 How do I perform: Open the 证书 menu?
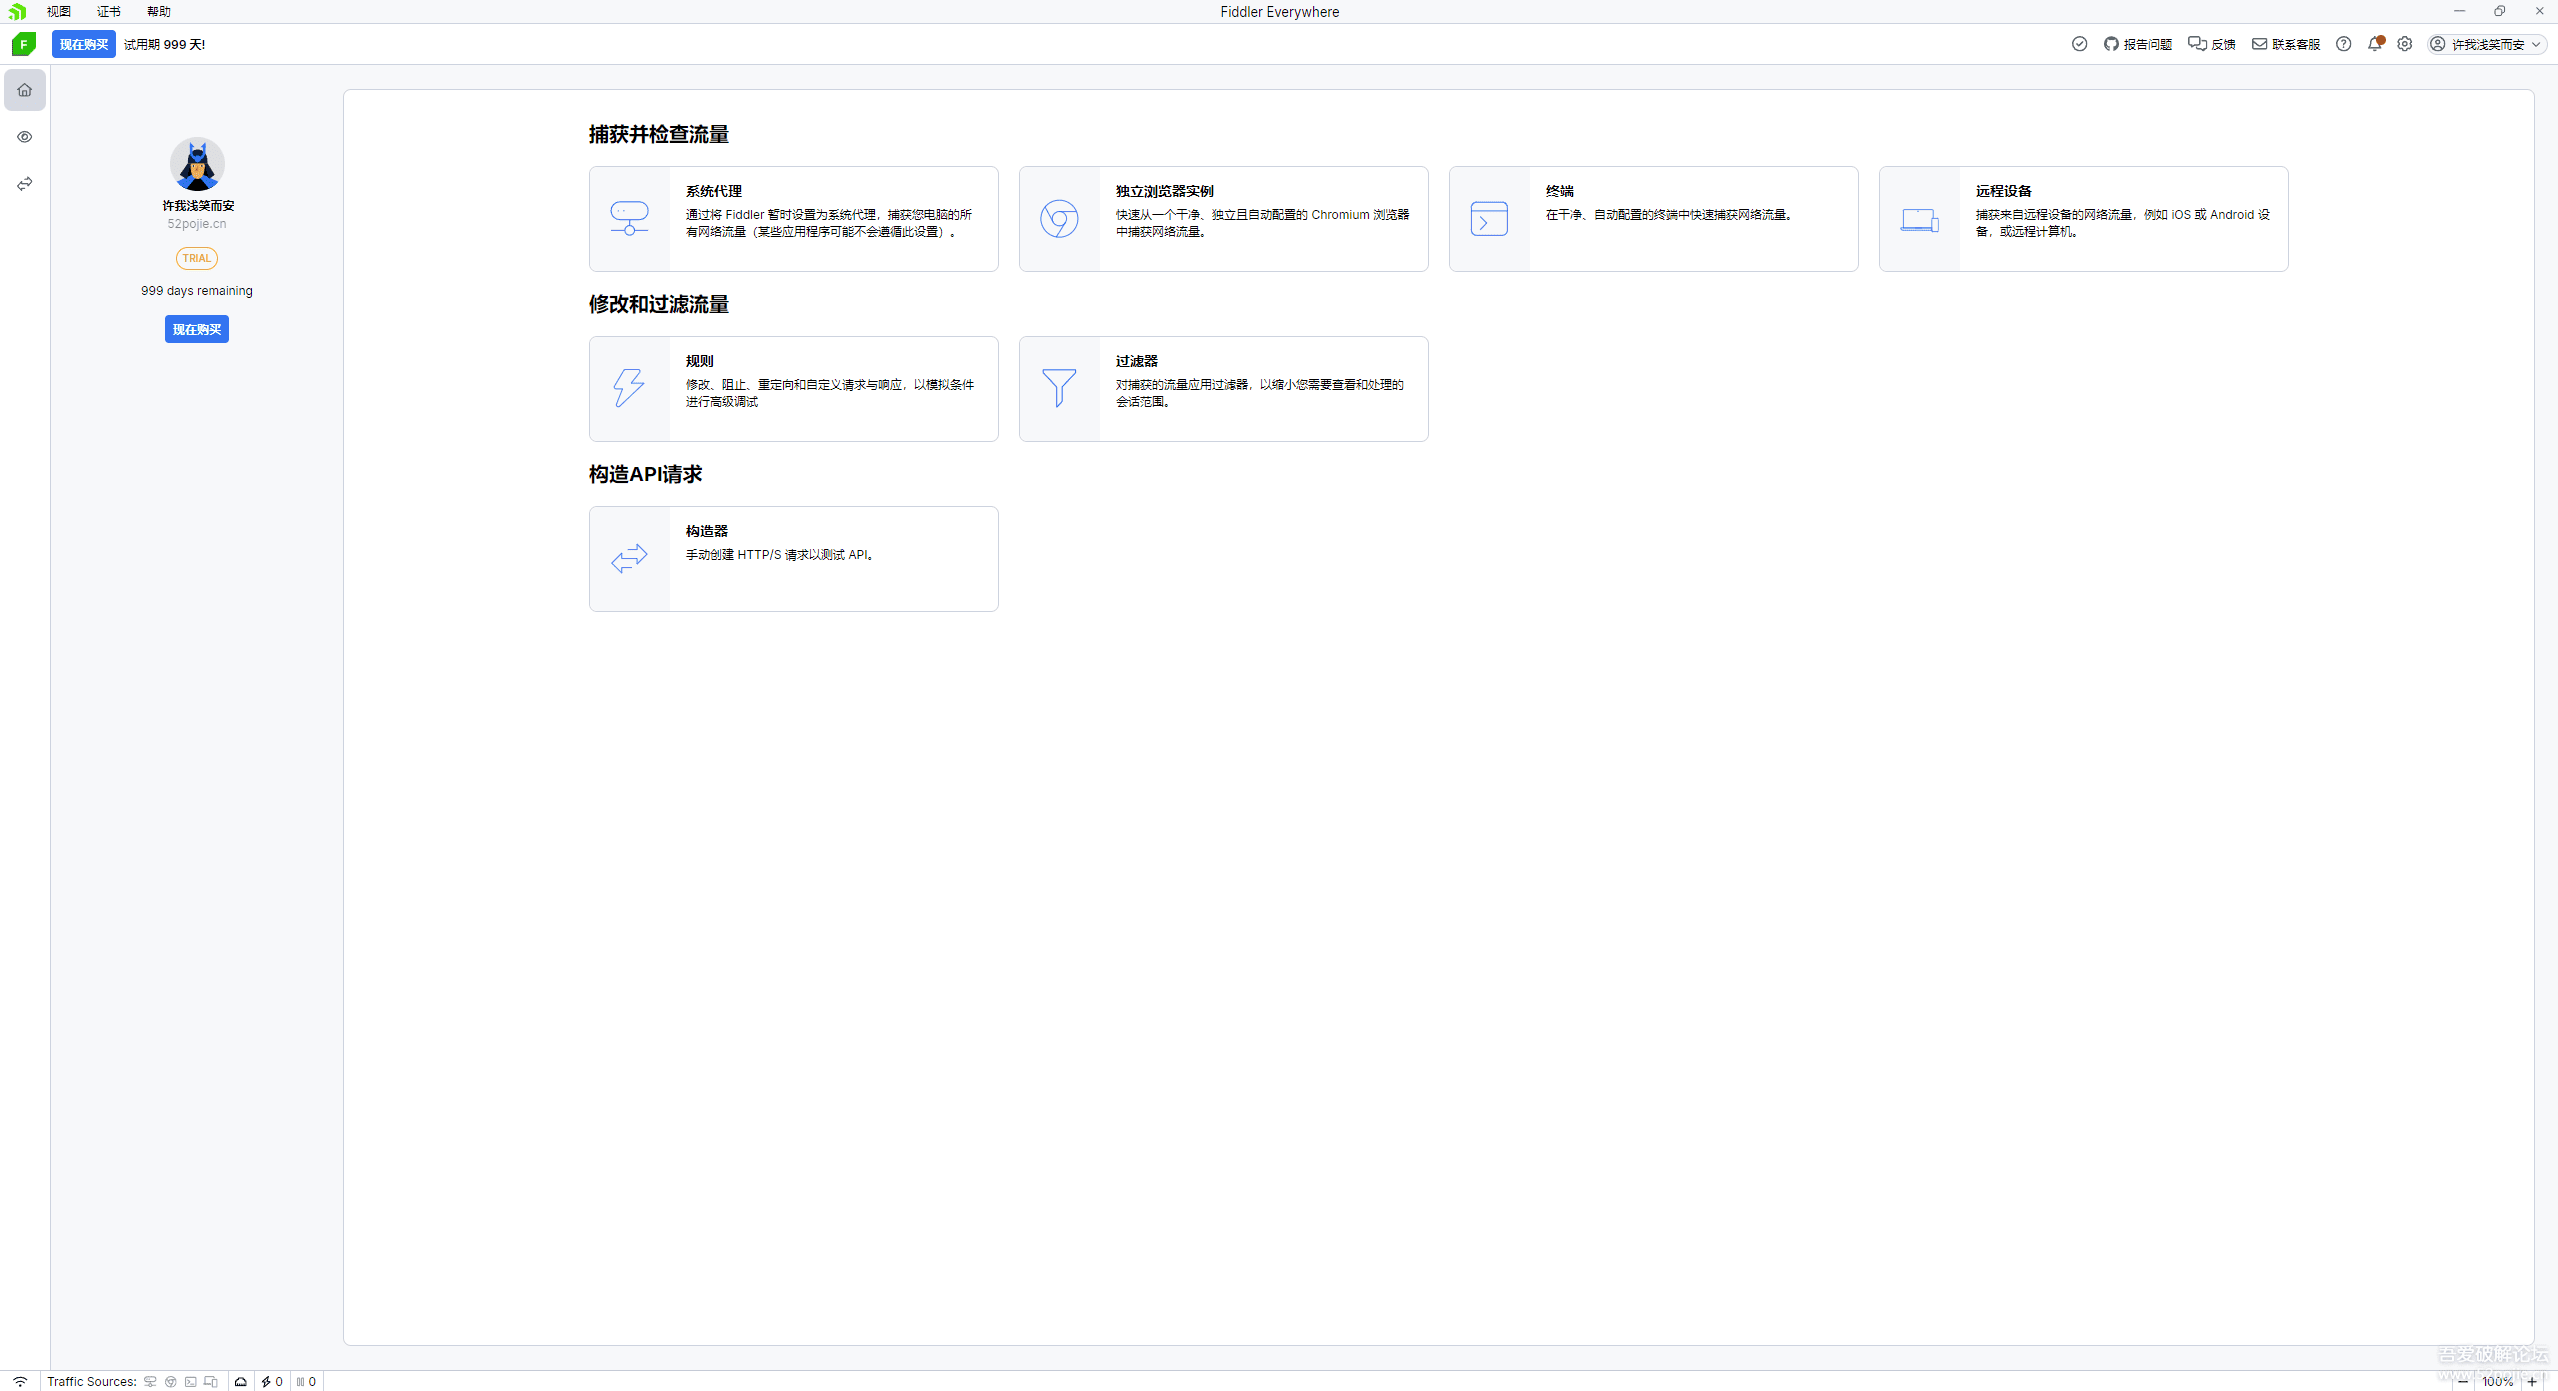[109, 11]
